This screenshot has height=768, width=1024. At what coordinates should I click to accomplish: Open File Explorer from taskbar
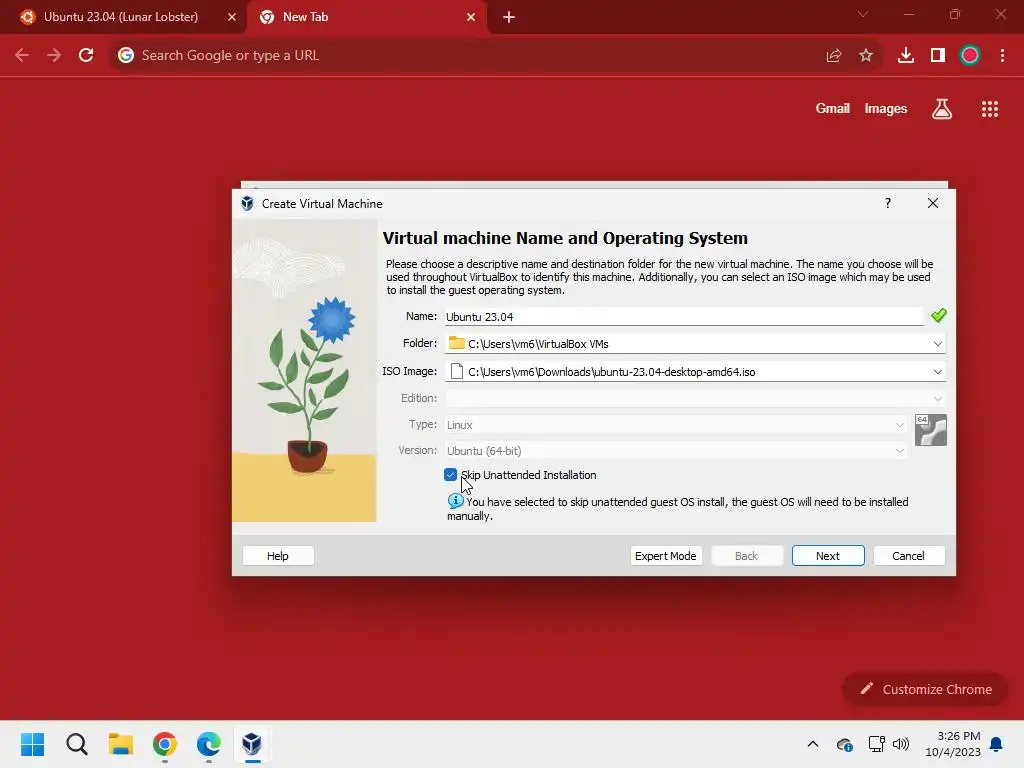point(121,744)
